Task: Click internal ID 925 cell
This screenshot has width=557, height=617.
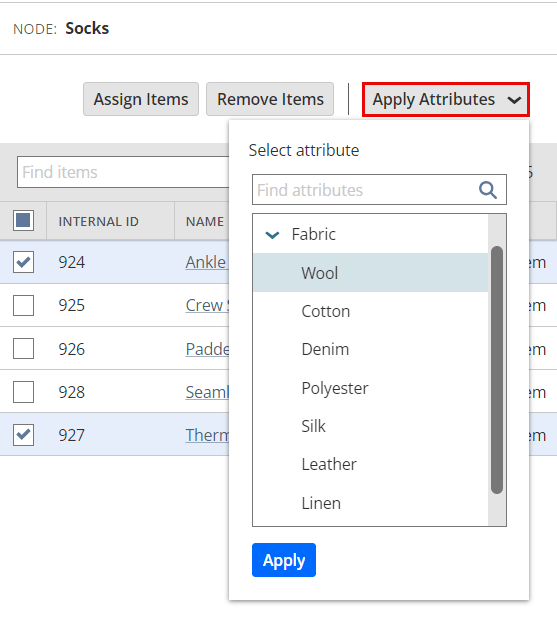Action: [72, 306]
